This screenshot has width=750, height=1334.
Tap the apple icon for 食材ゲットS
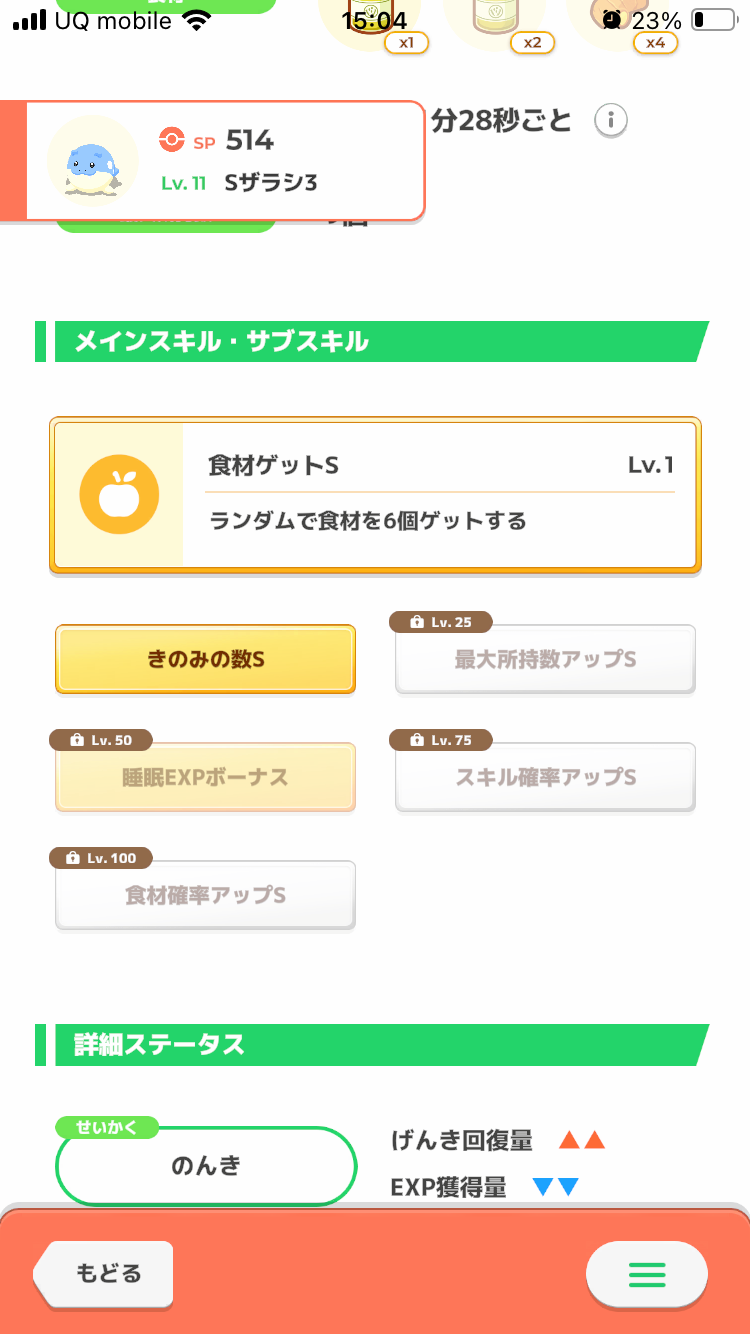pyautogui.click(x=119, y=495)
